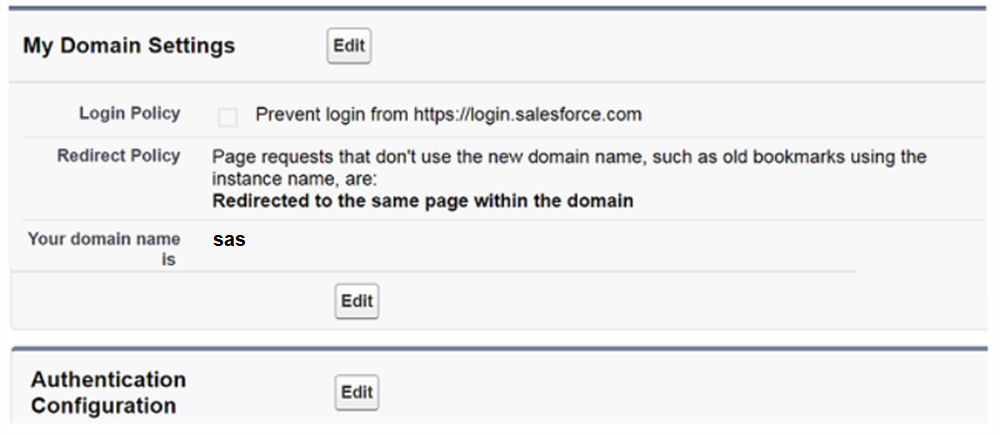
Task: Click the word "Authentication" in the section heading
Action: pos(108,380)
